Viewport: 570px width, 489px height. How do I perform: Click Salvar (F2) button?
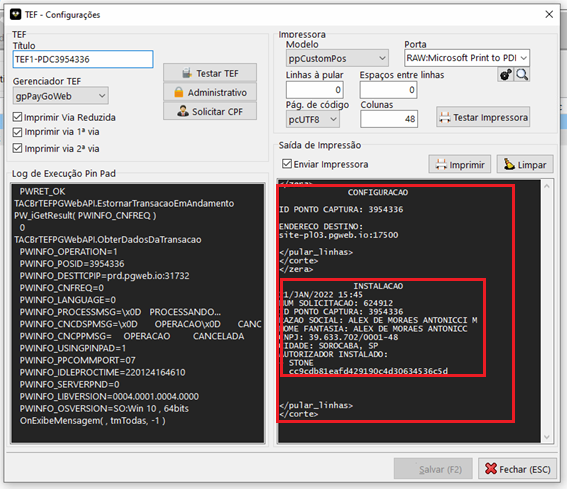[x=433, y=469]
